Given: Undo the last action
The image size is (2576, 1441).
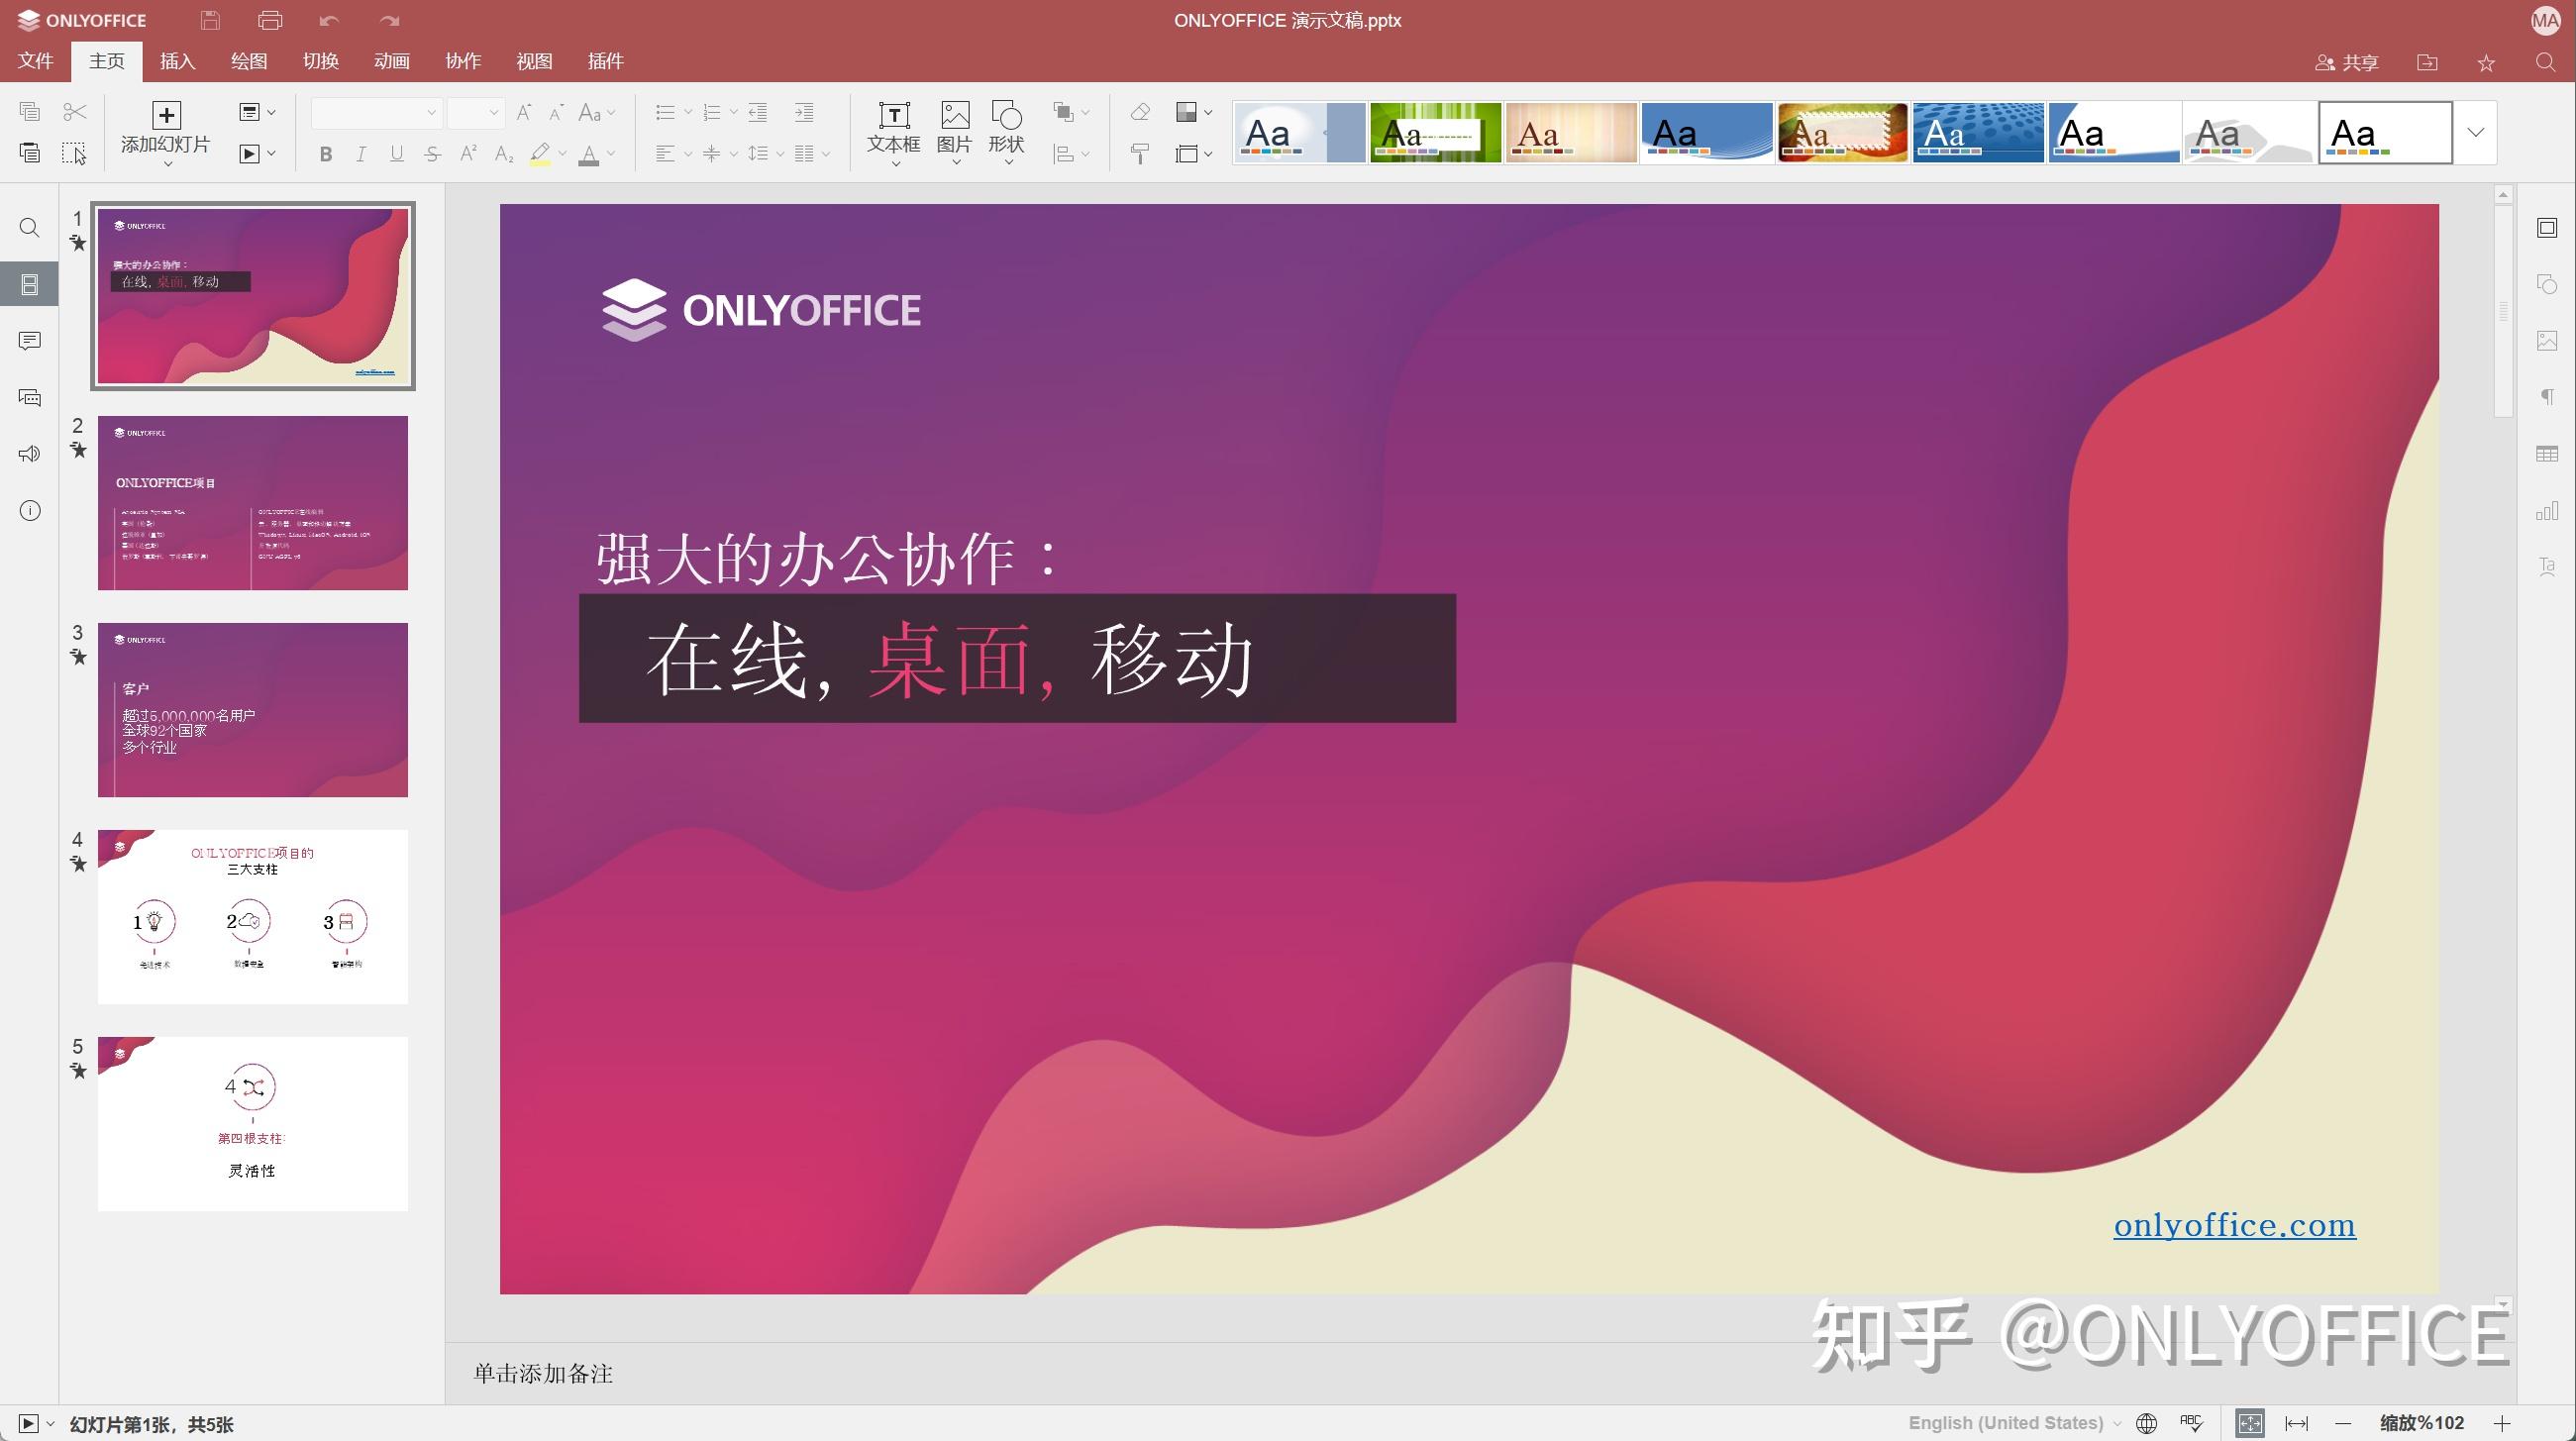Looking at the screenshot, I should coord(329,20).
